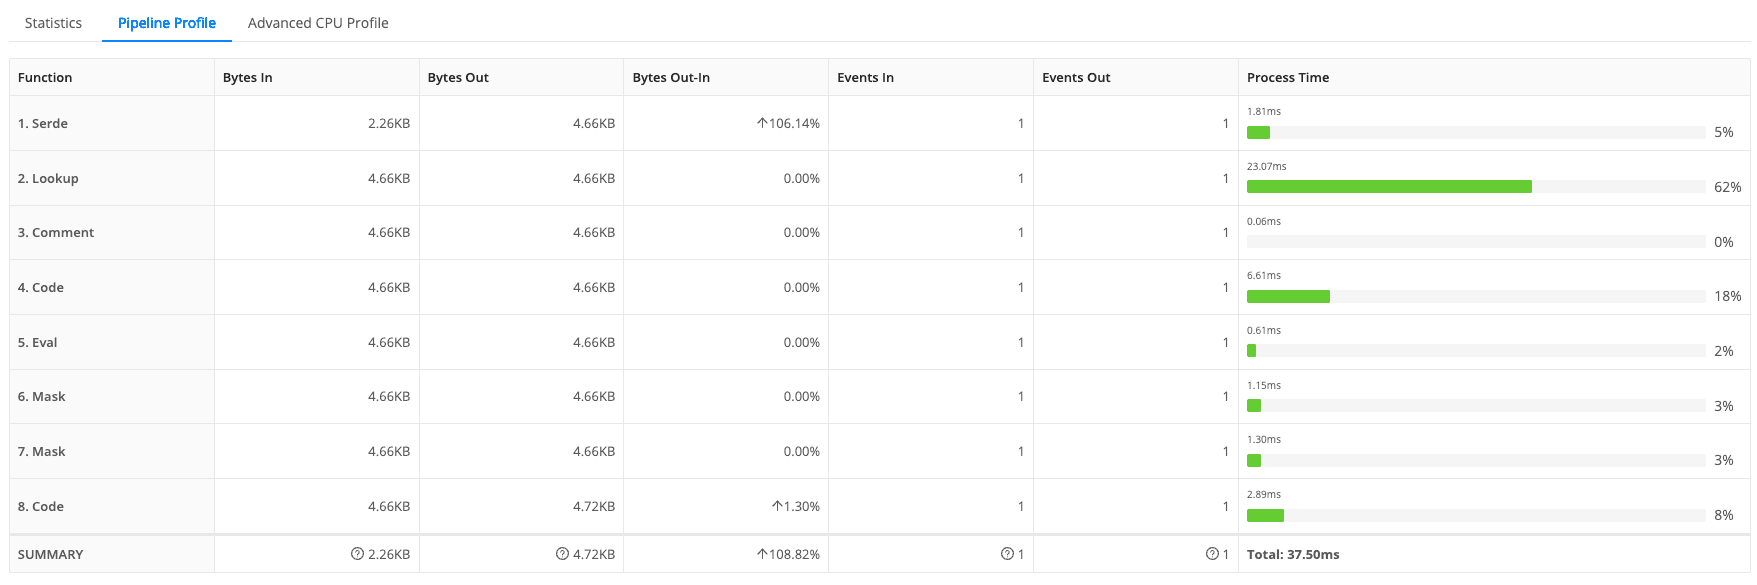Click help icon in summary Events Out cell
The width and height of the screenshot is (1757, 585).
click(1212, 554)
